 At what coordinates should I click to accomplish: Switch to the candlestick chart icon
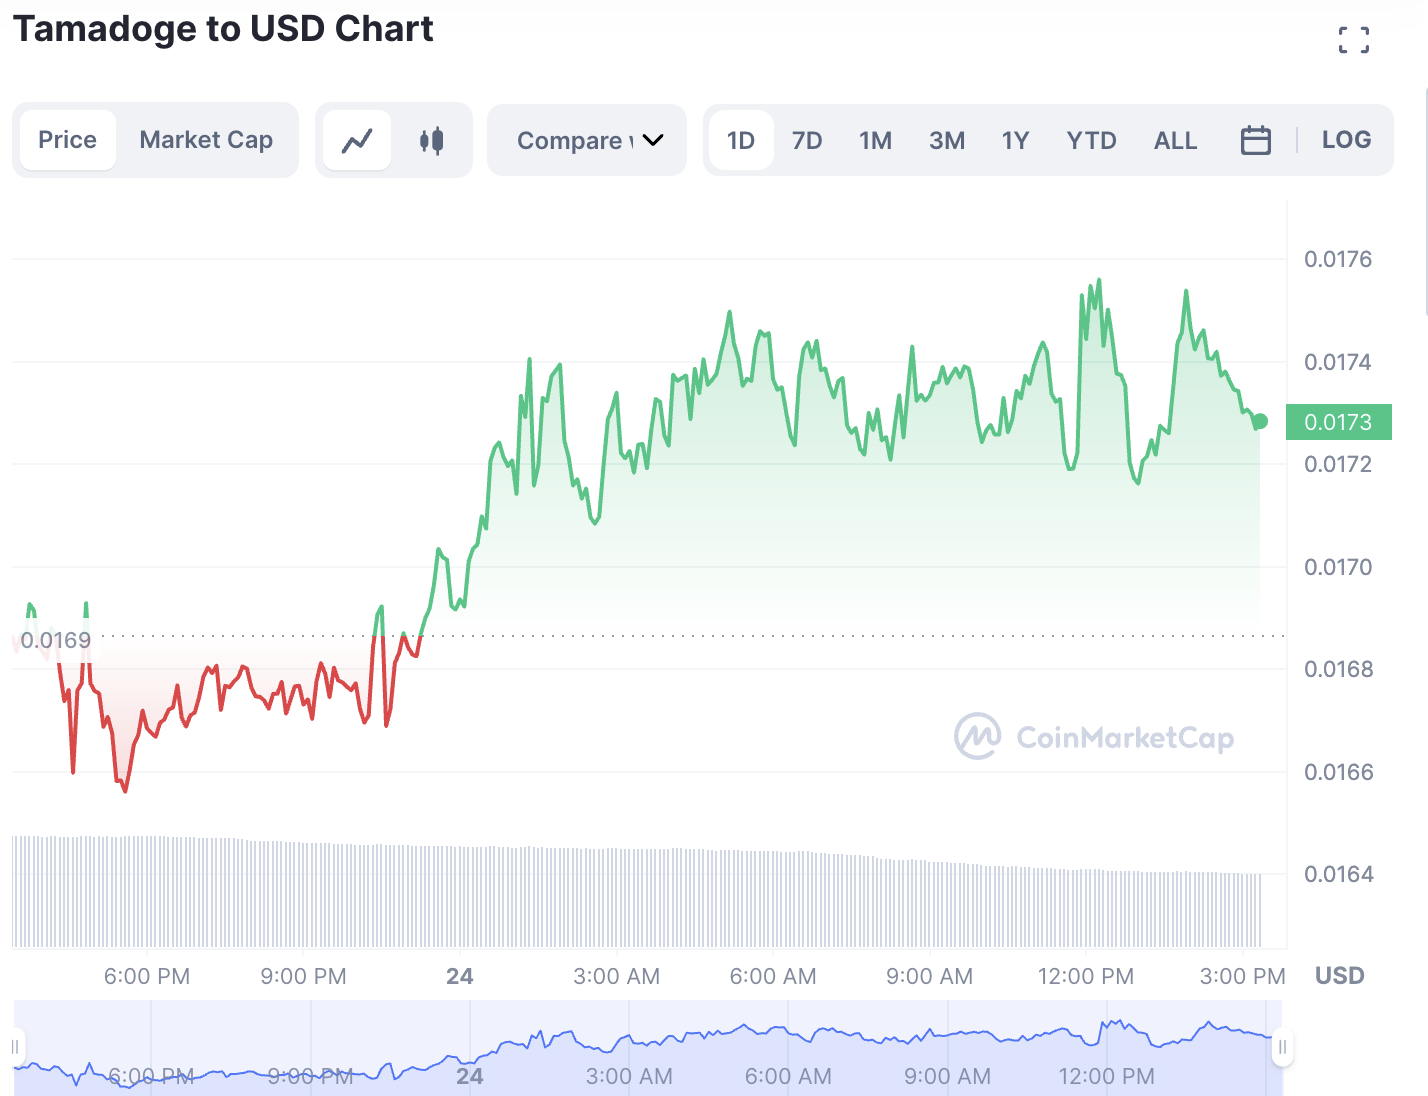(x=431, y=140)
